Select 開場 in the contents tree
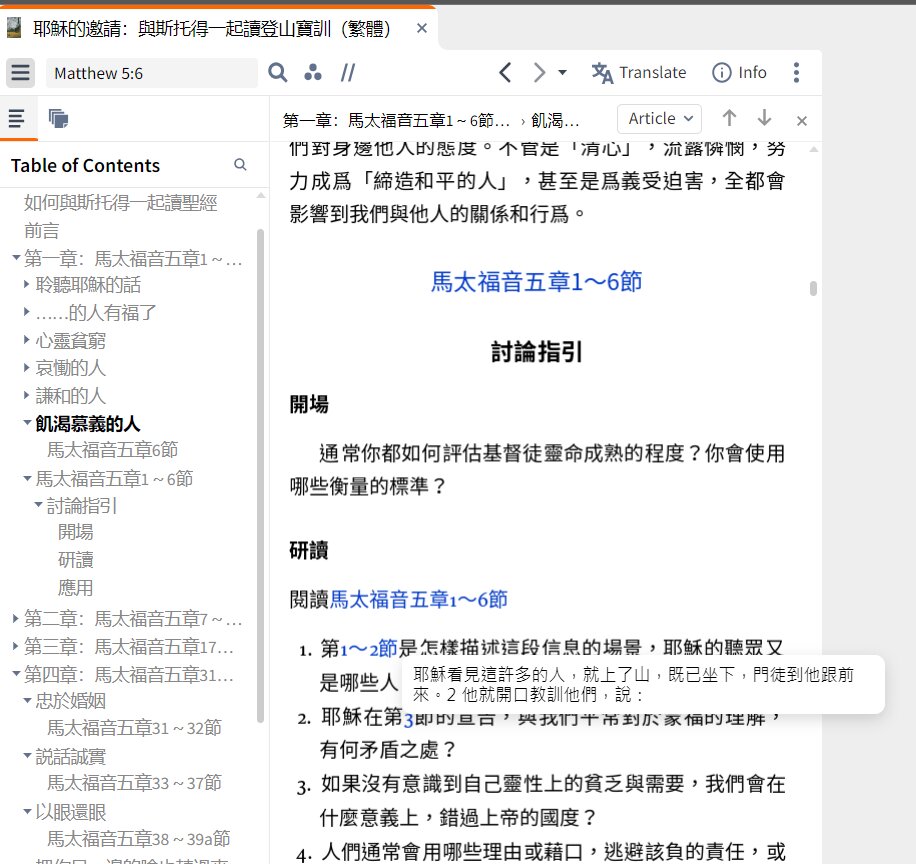The image size is (916, 864). [75, 532]
